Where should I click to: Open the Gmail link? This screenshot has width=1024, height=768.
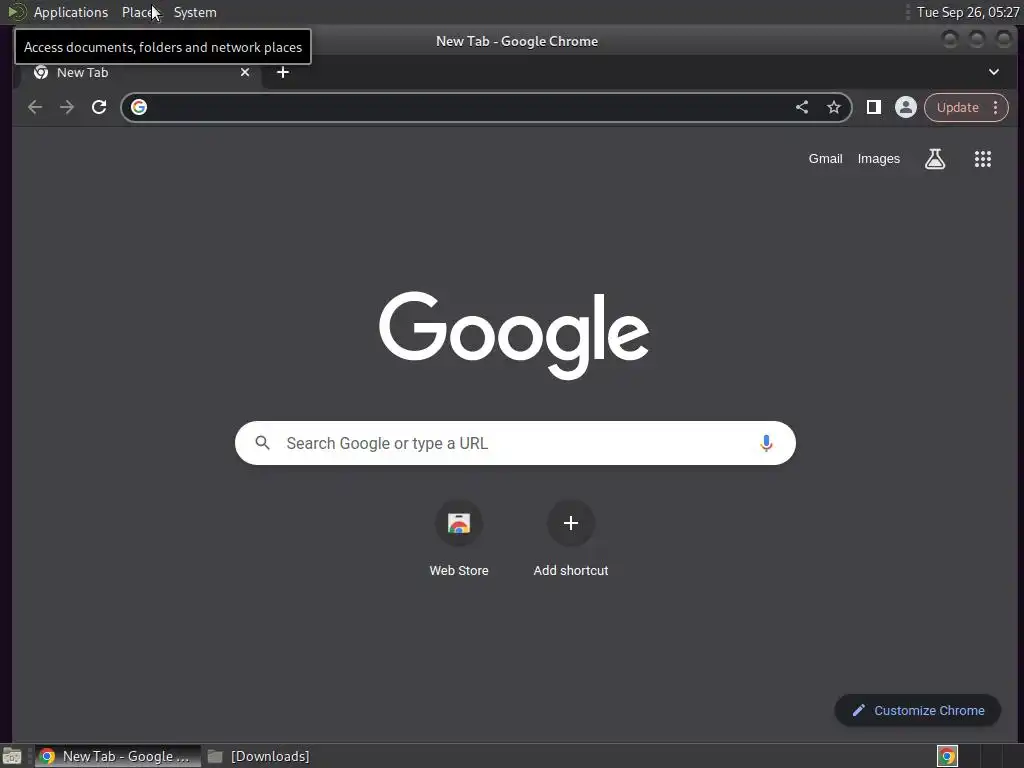(x=825, y=159)
